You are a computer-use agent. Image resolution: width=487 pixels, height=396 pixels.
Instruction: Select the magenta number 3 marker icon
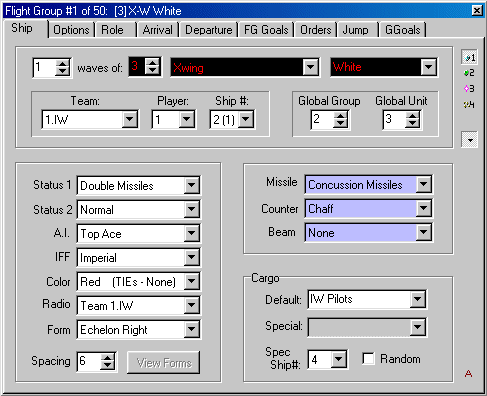click(x=469, y=89)
